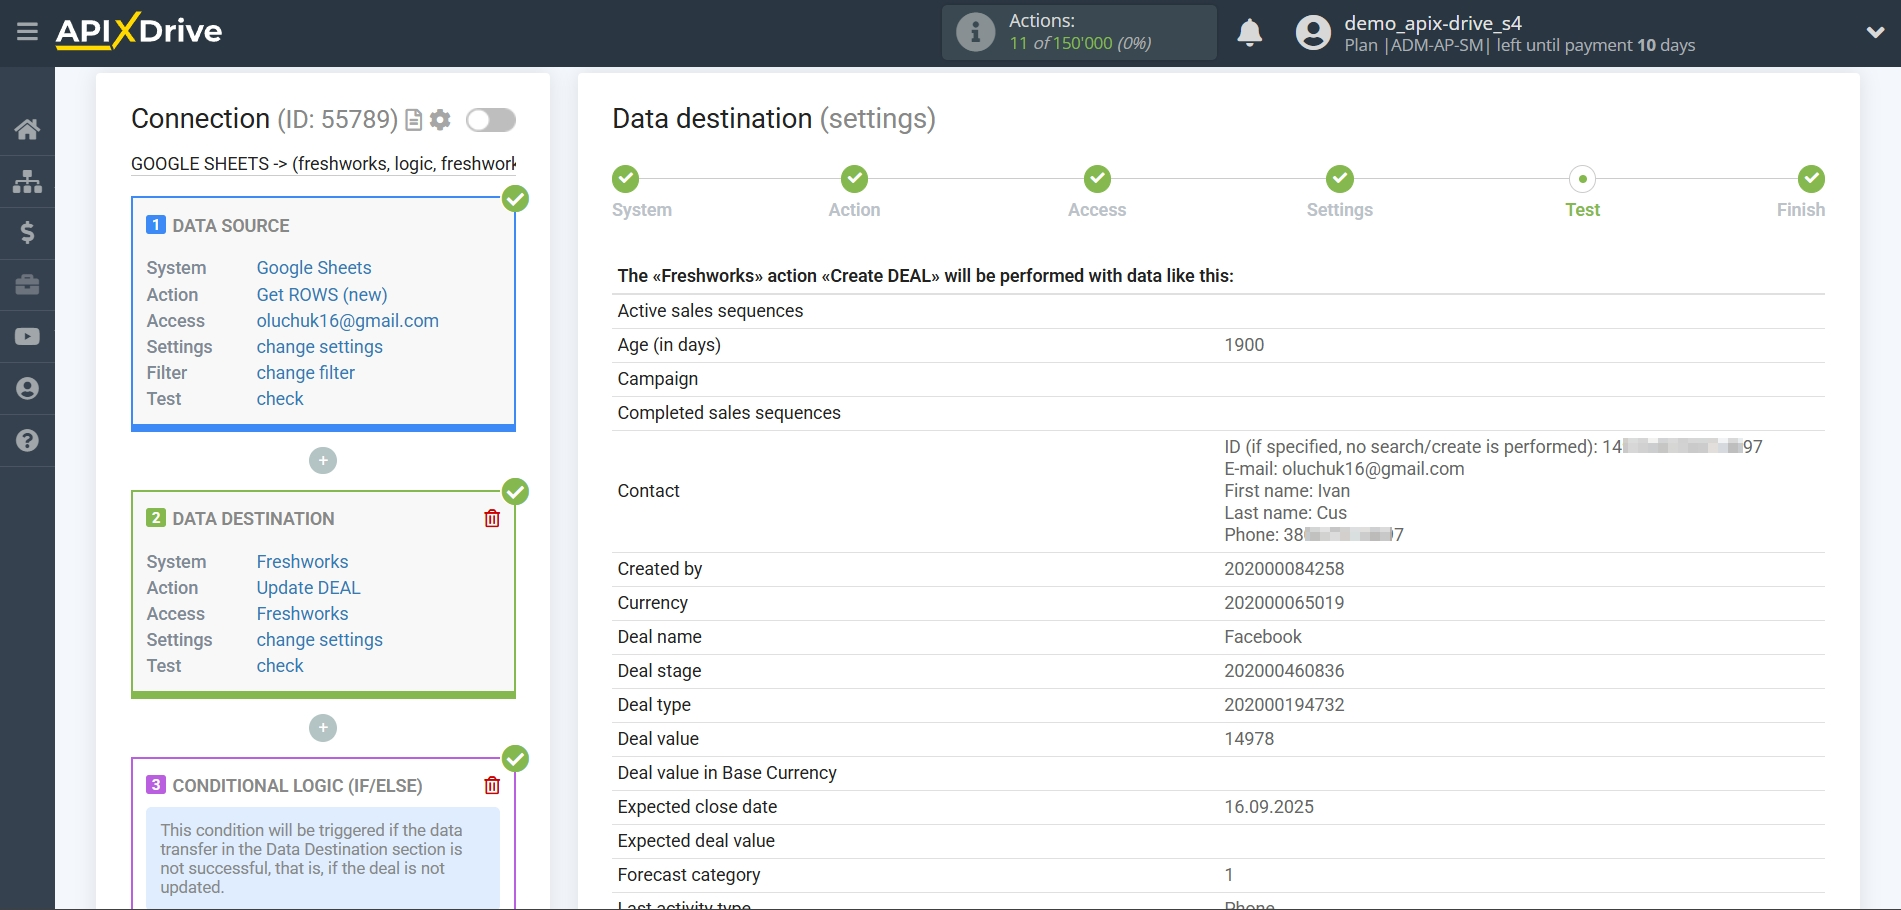
Task: Click Created by value 202000084258
Action: [x=1284, y=569]
